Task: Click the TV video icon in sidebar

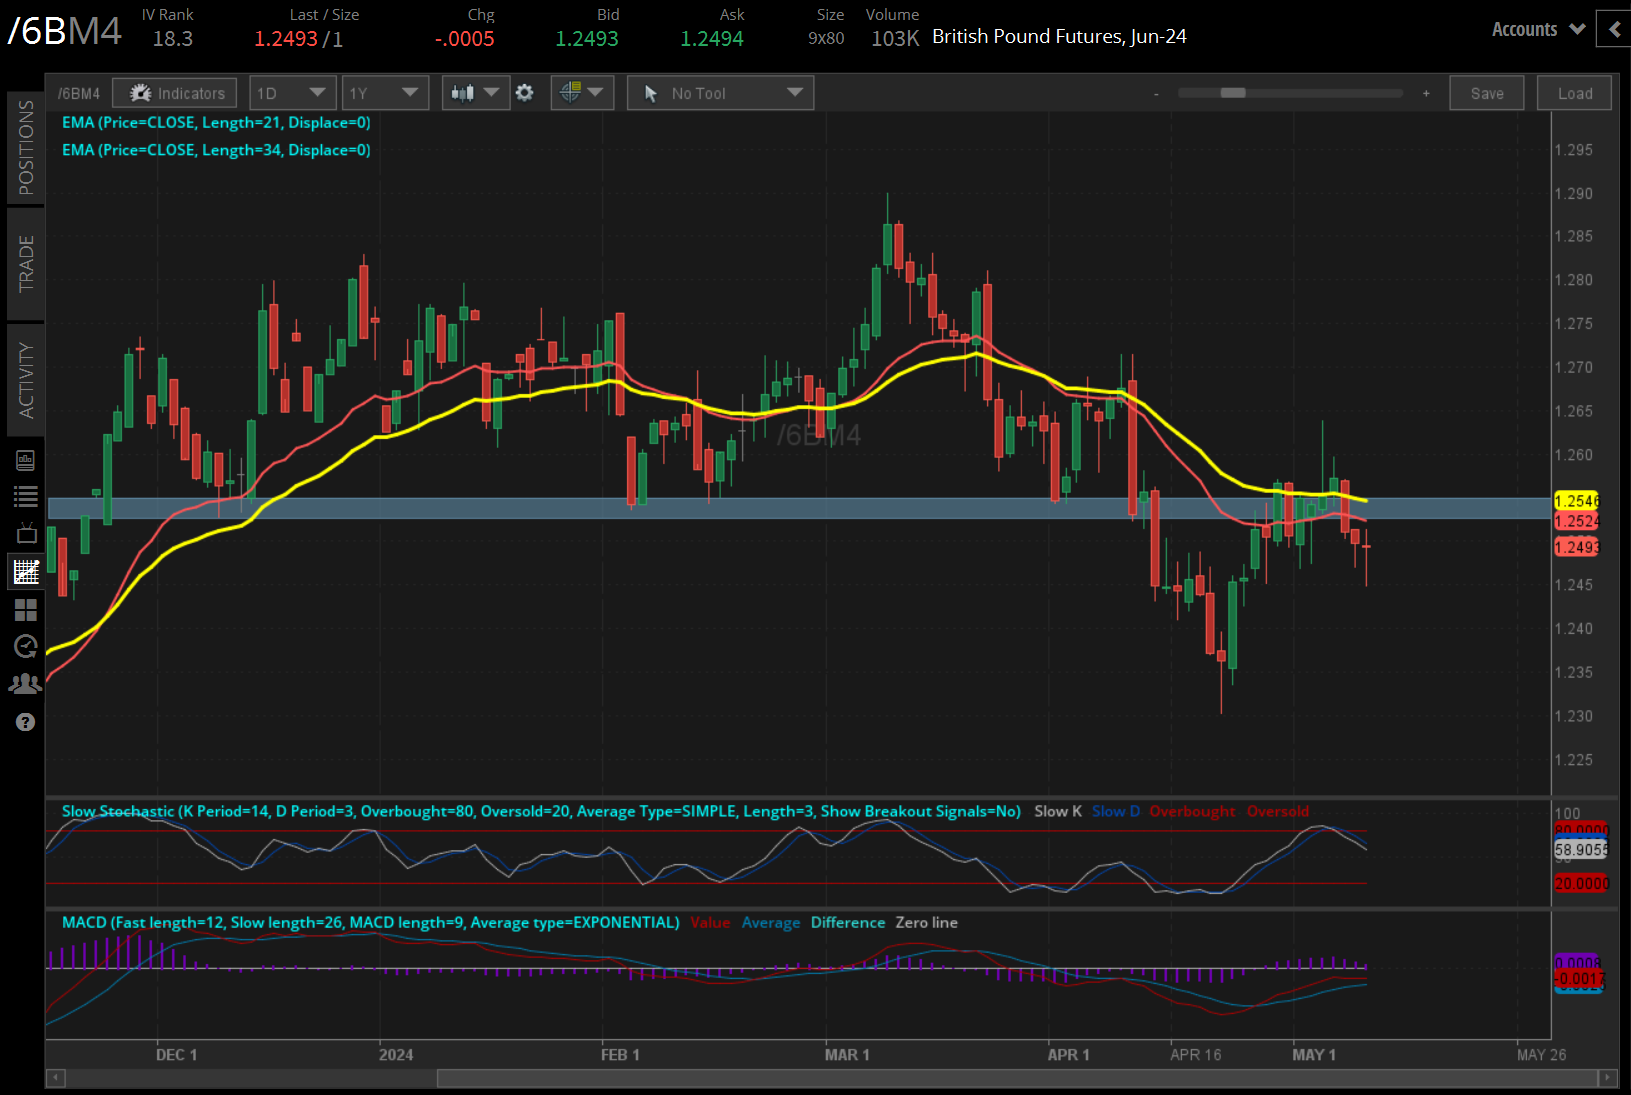Action: pos(26,534)
